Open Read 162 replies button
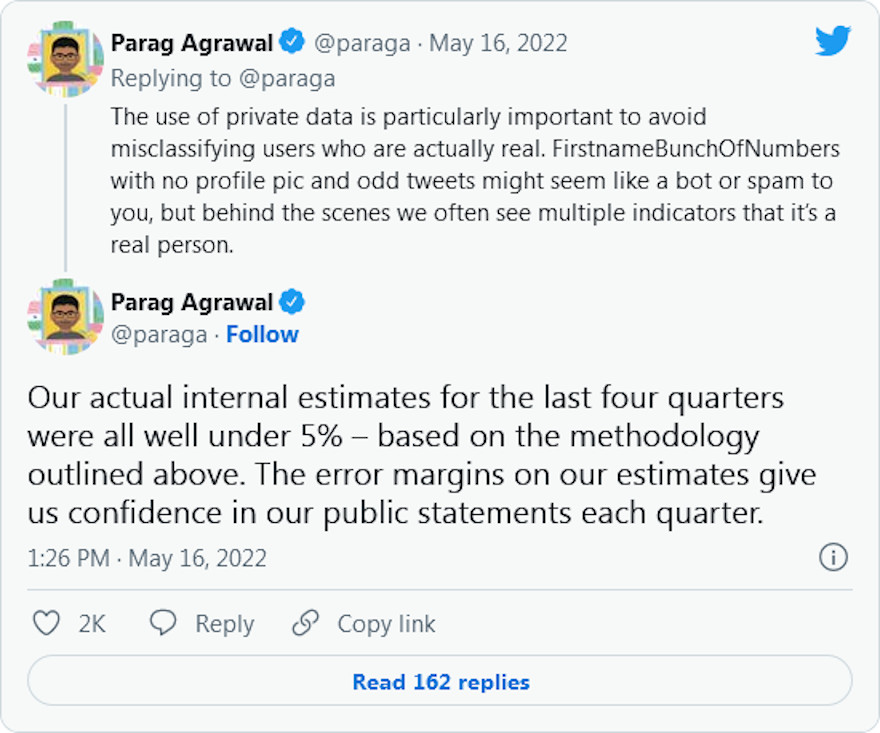The height and width of the screenshot is (733, 880). pos(440,682)
